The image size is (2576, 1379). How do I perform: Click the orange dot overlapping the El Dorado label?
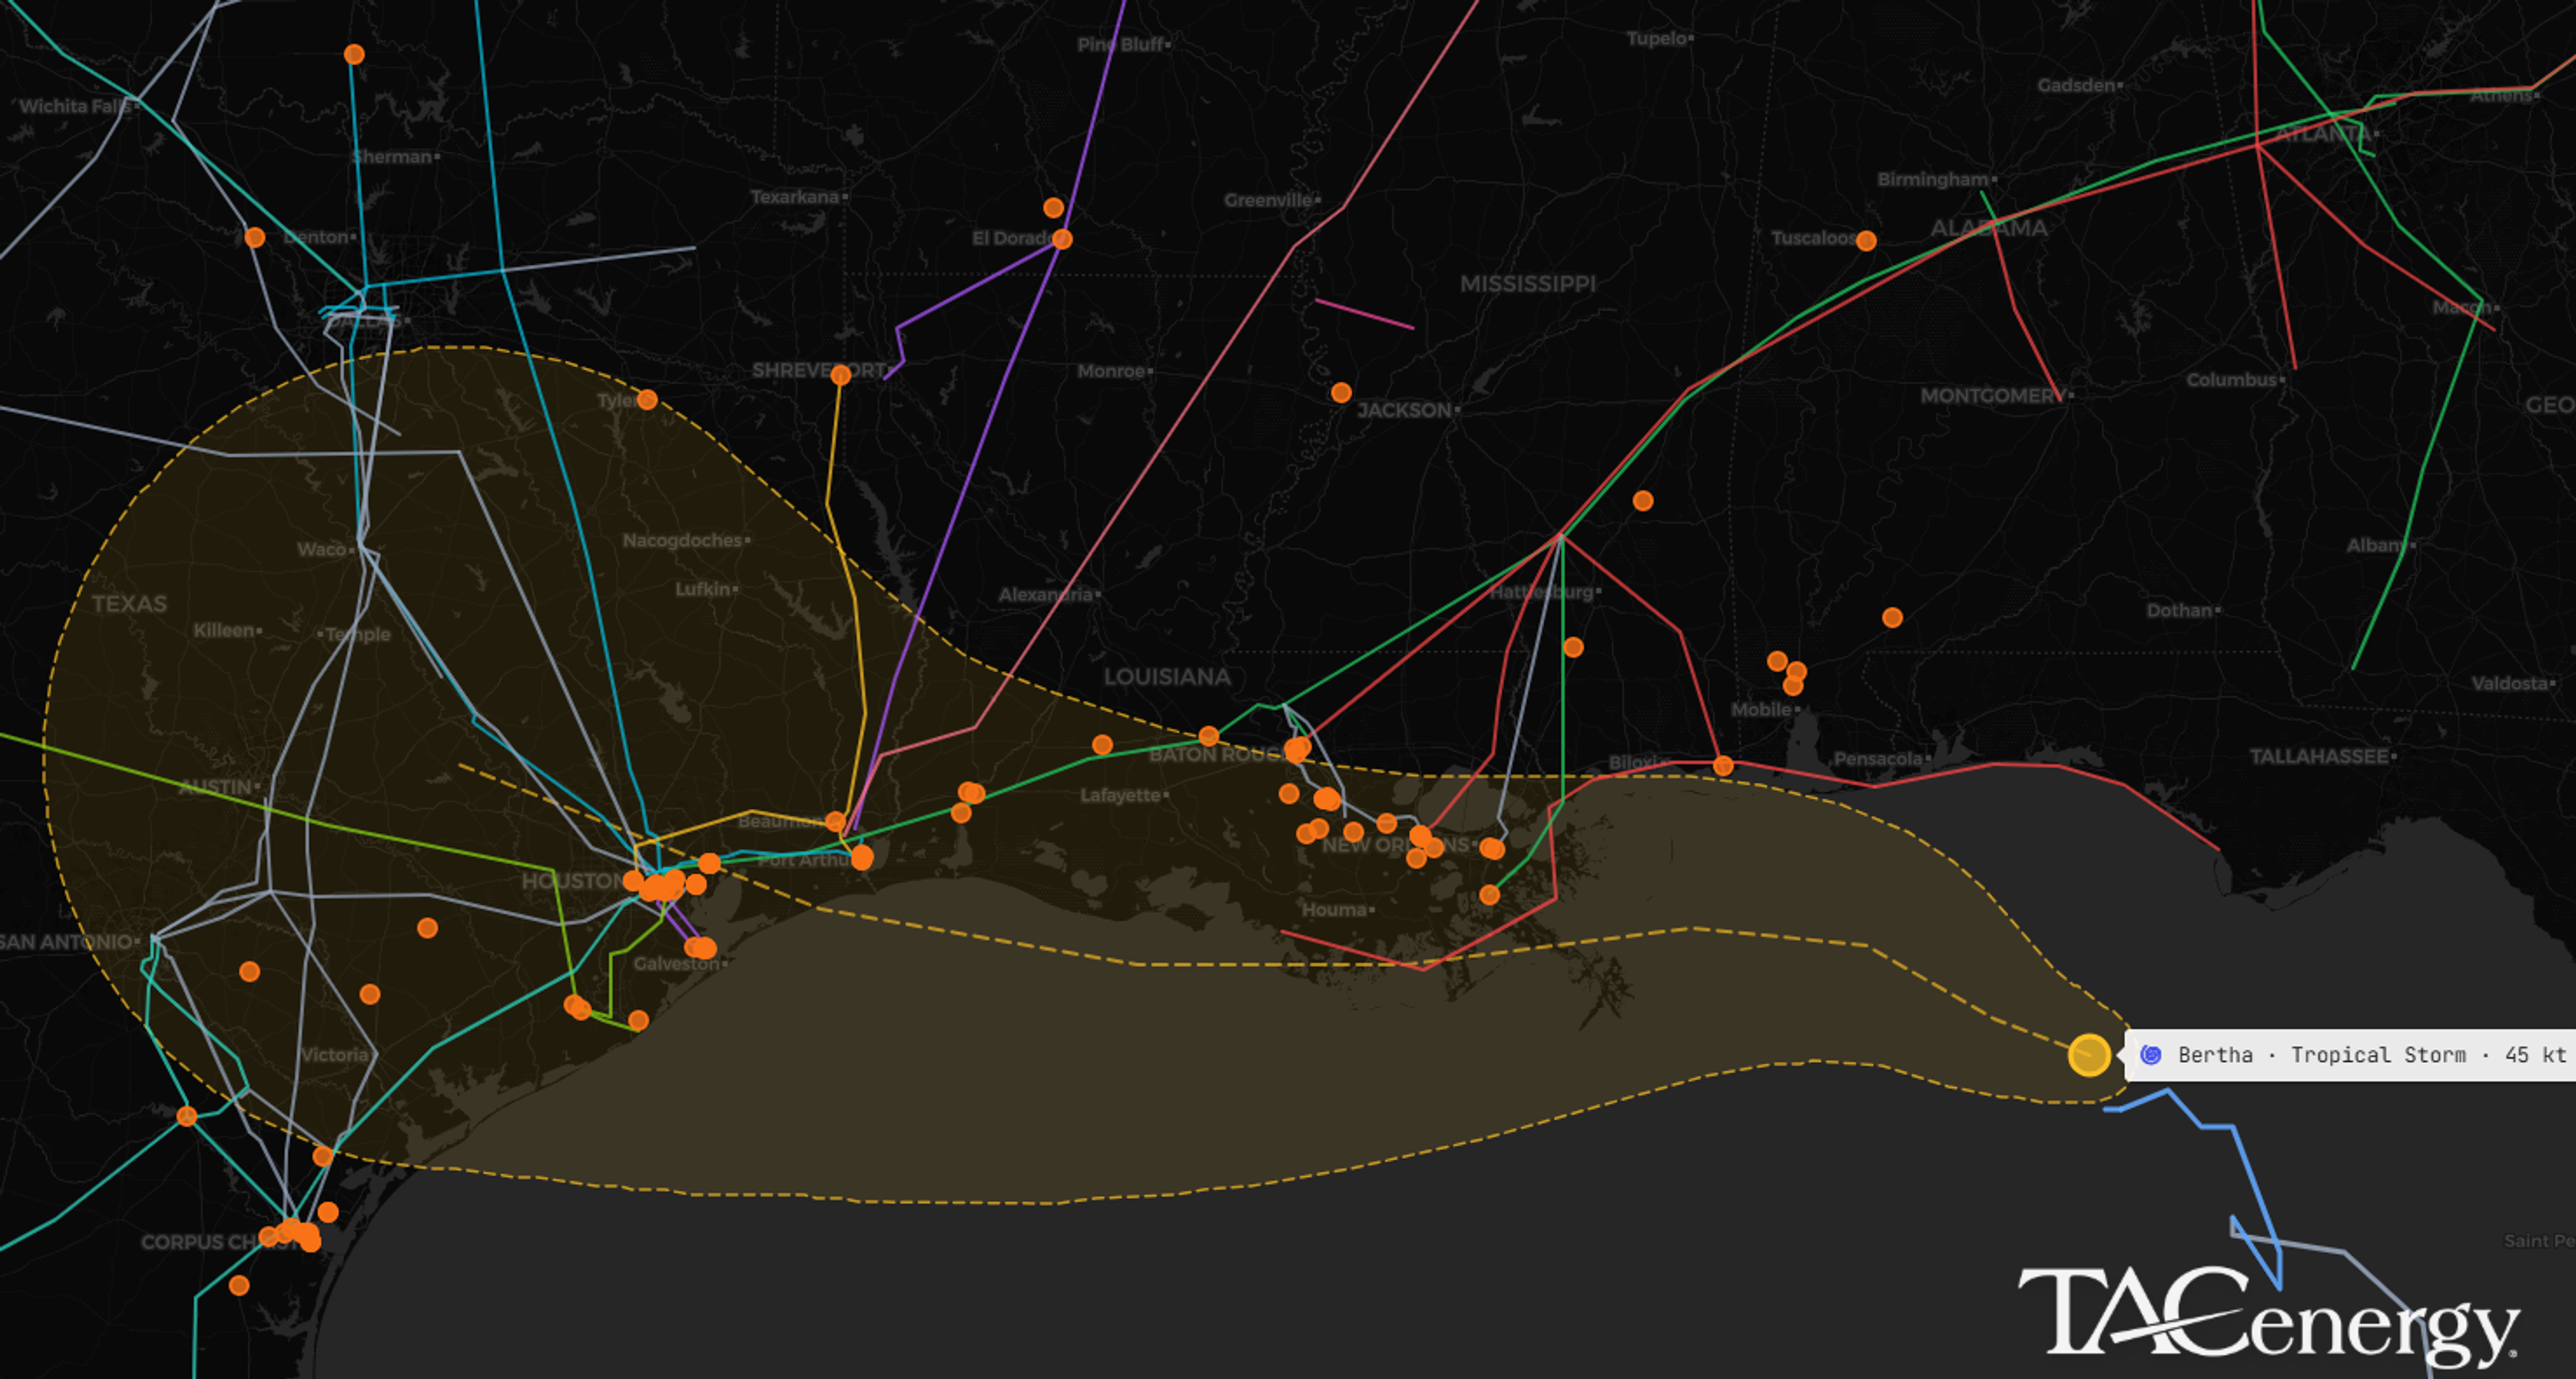tap(1062, 239)
